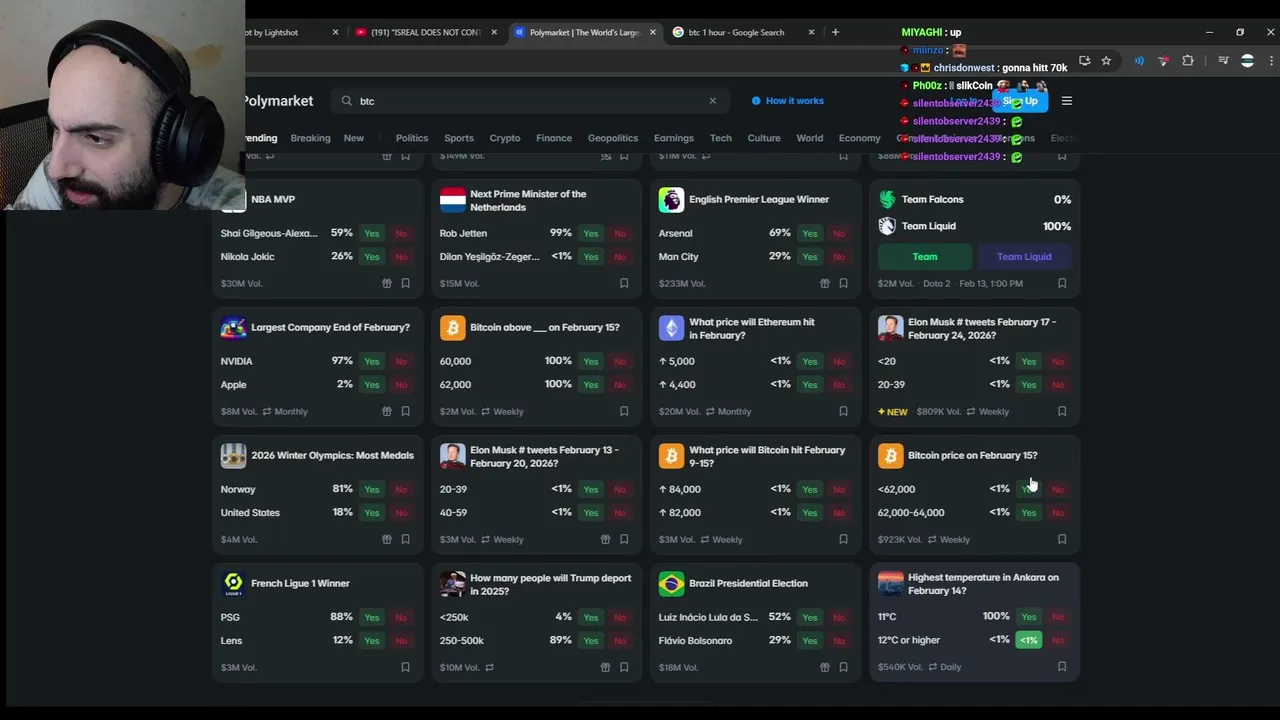Clear the btc search with X icon
Screen dimensions: 1280x720
click(713, 101)
